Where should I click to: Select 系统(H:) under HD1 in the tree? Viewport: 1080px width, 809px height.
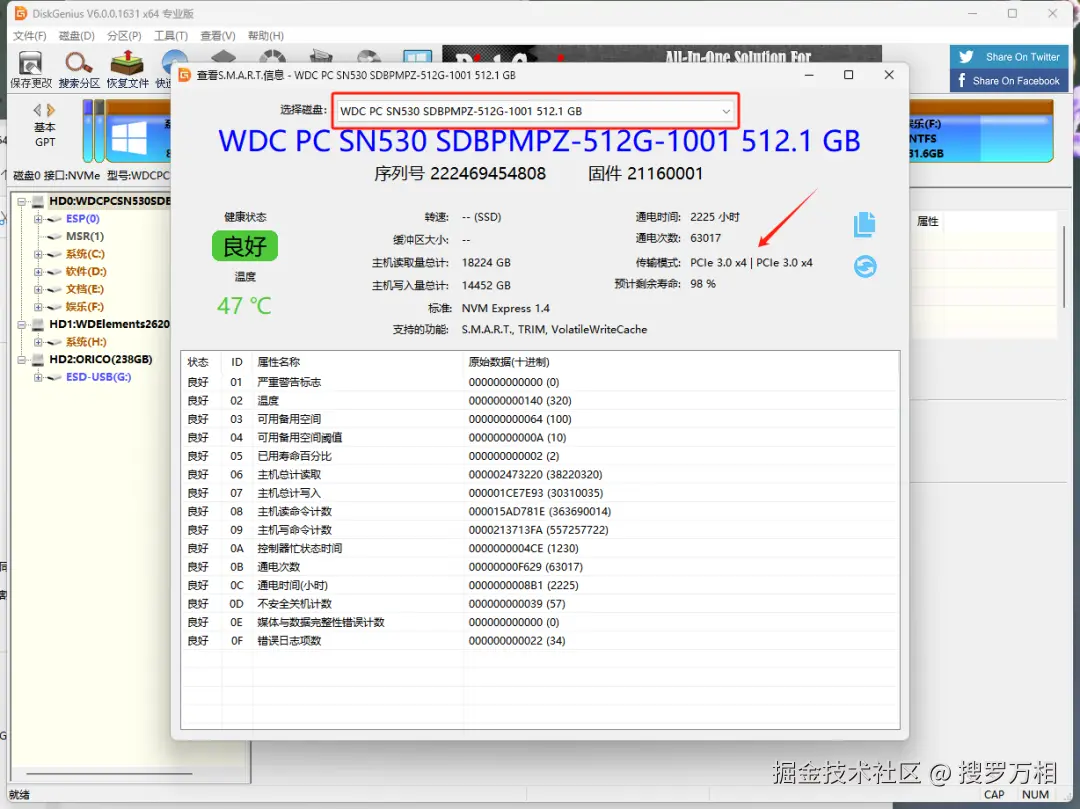(86, 342)
